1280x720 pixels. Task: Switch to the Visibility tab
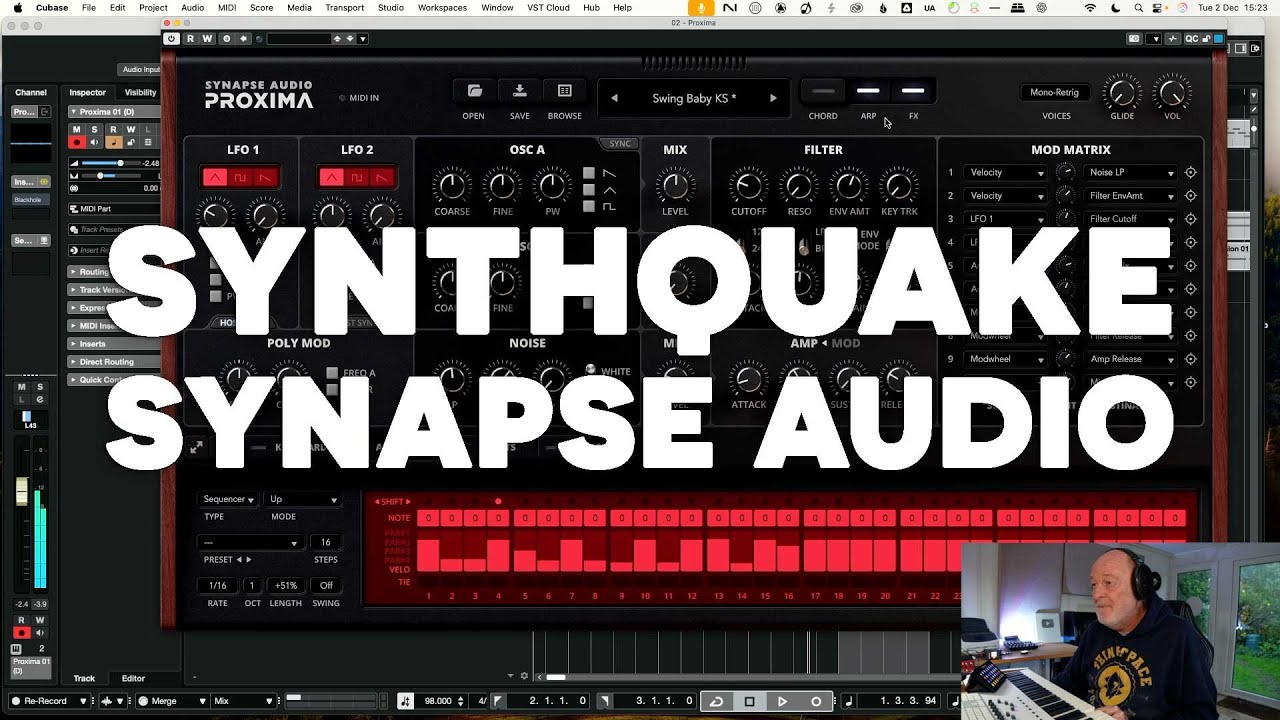click(140, 93)
